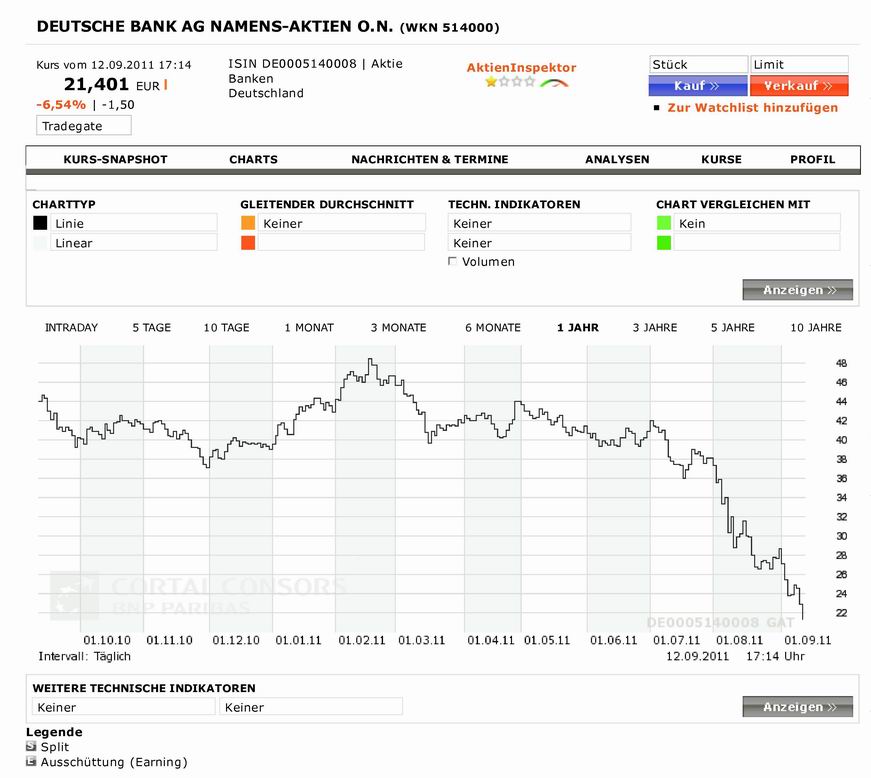
Task: Open second Techn. Indikatoren Keiner dropdown
Action: tap(539, 243)
